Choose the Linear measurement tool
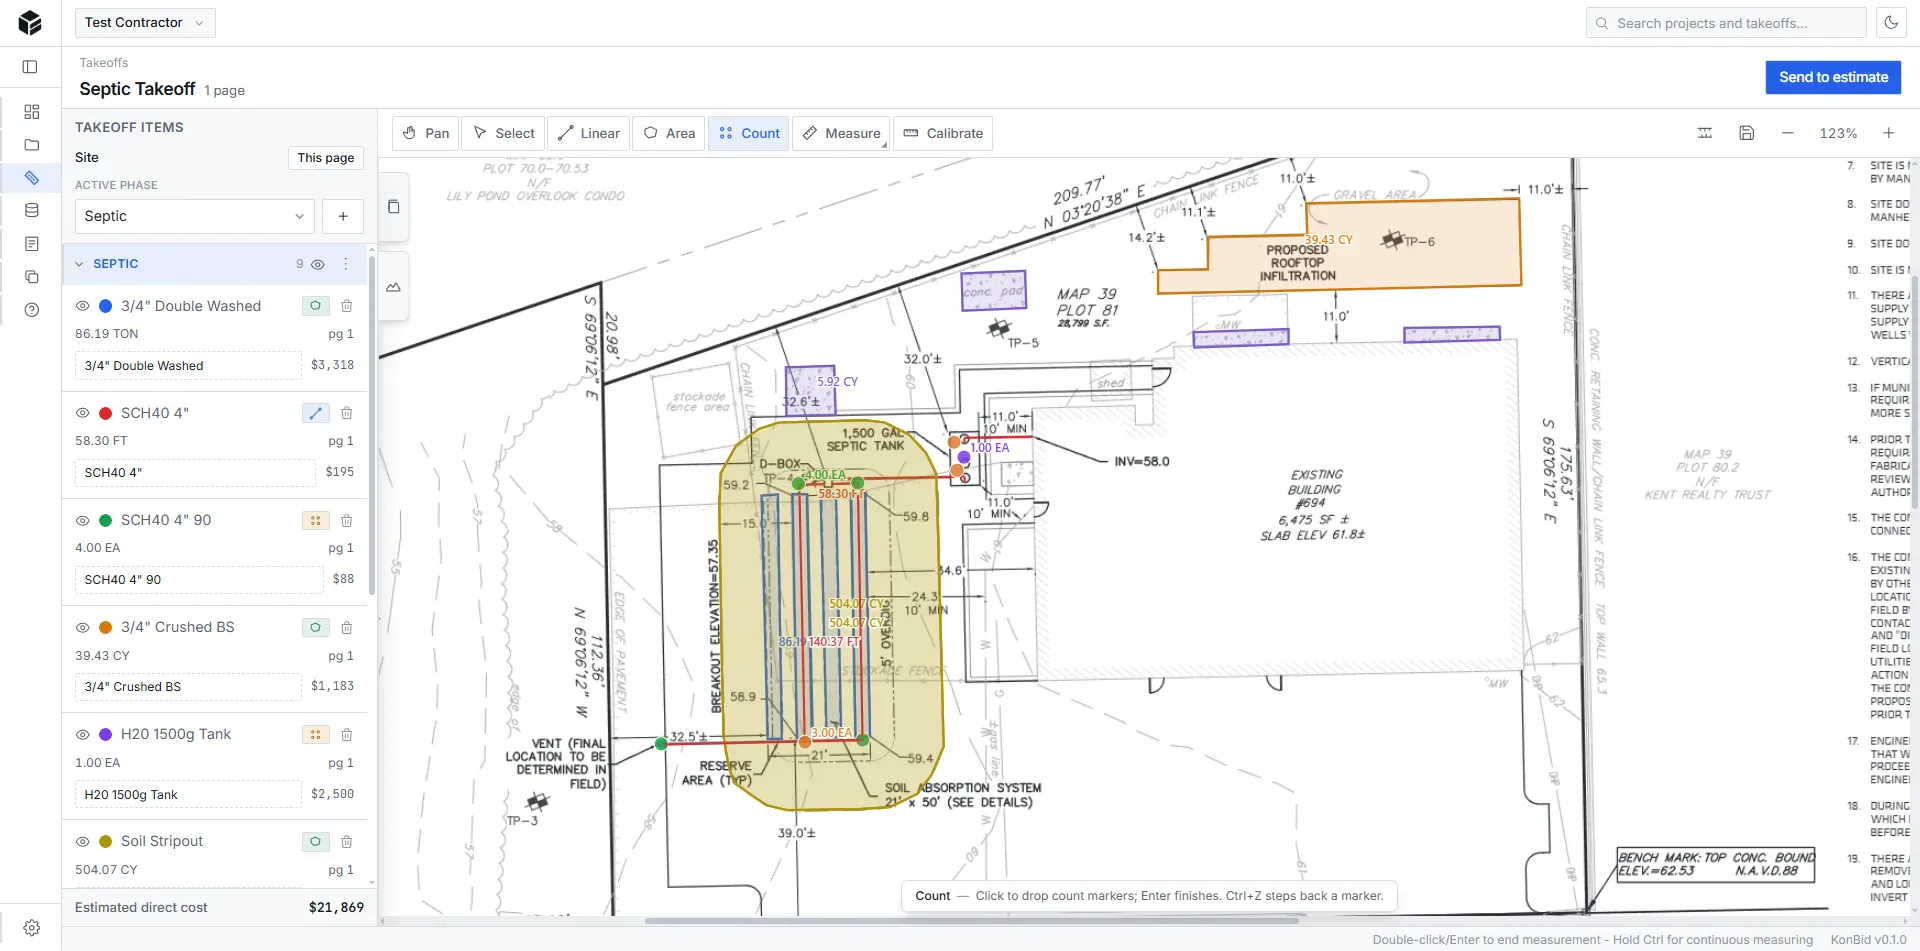This screenshot has width=1920, height=951. tap(589, 133)
